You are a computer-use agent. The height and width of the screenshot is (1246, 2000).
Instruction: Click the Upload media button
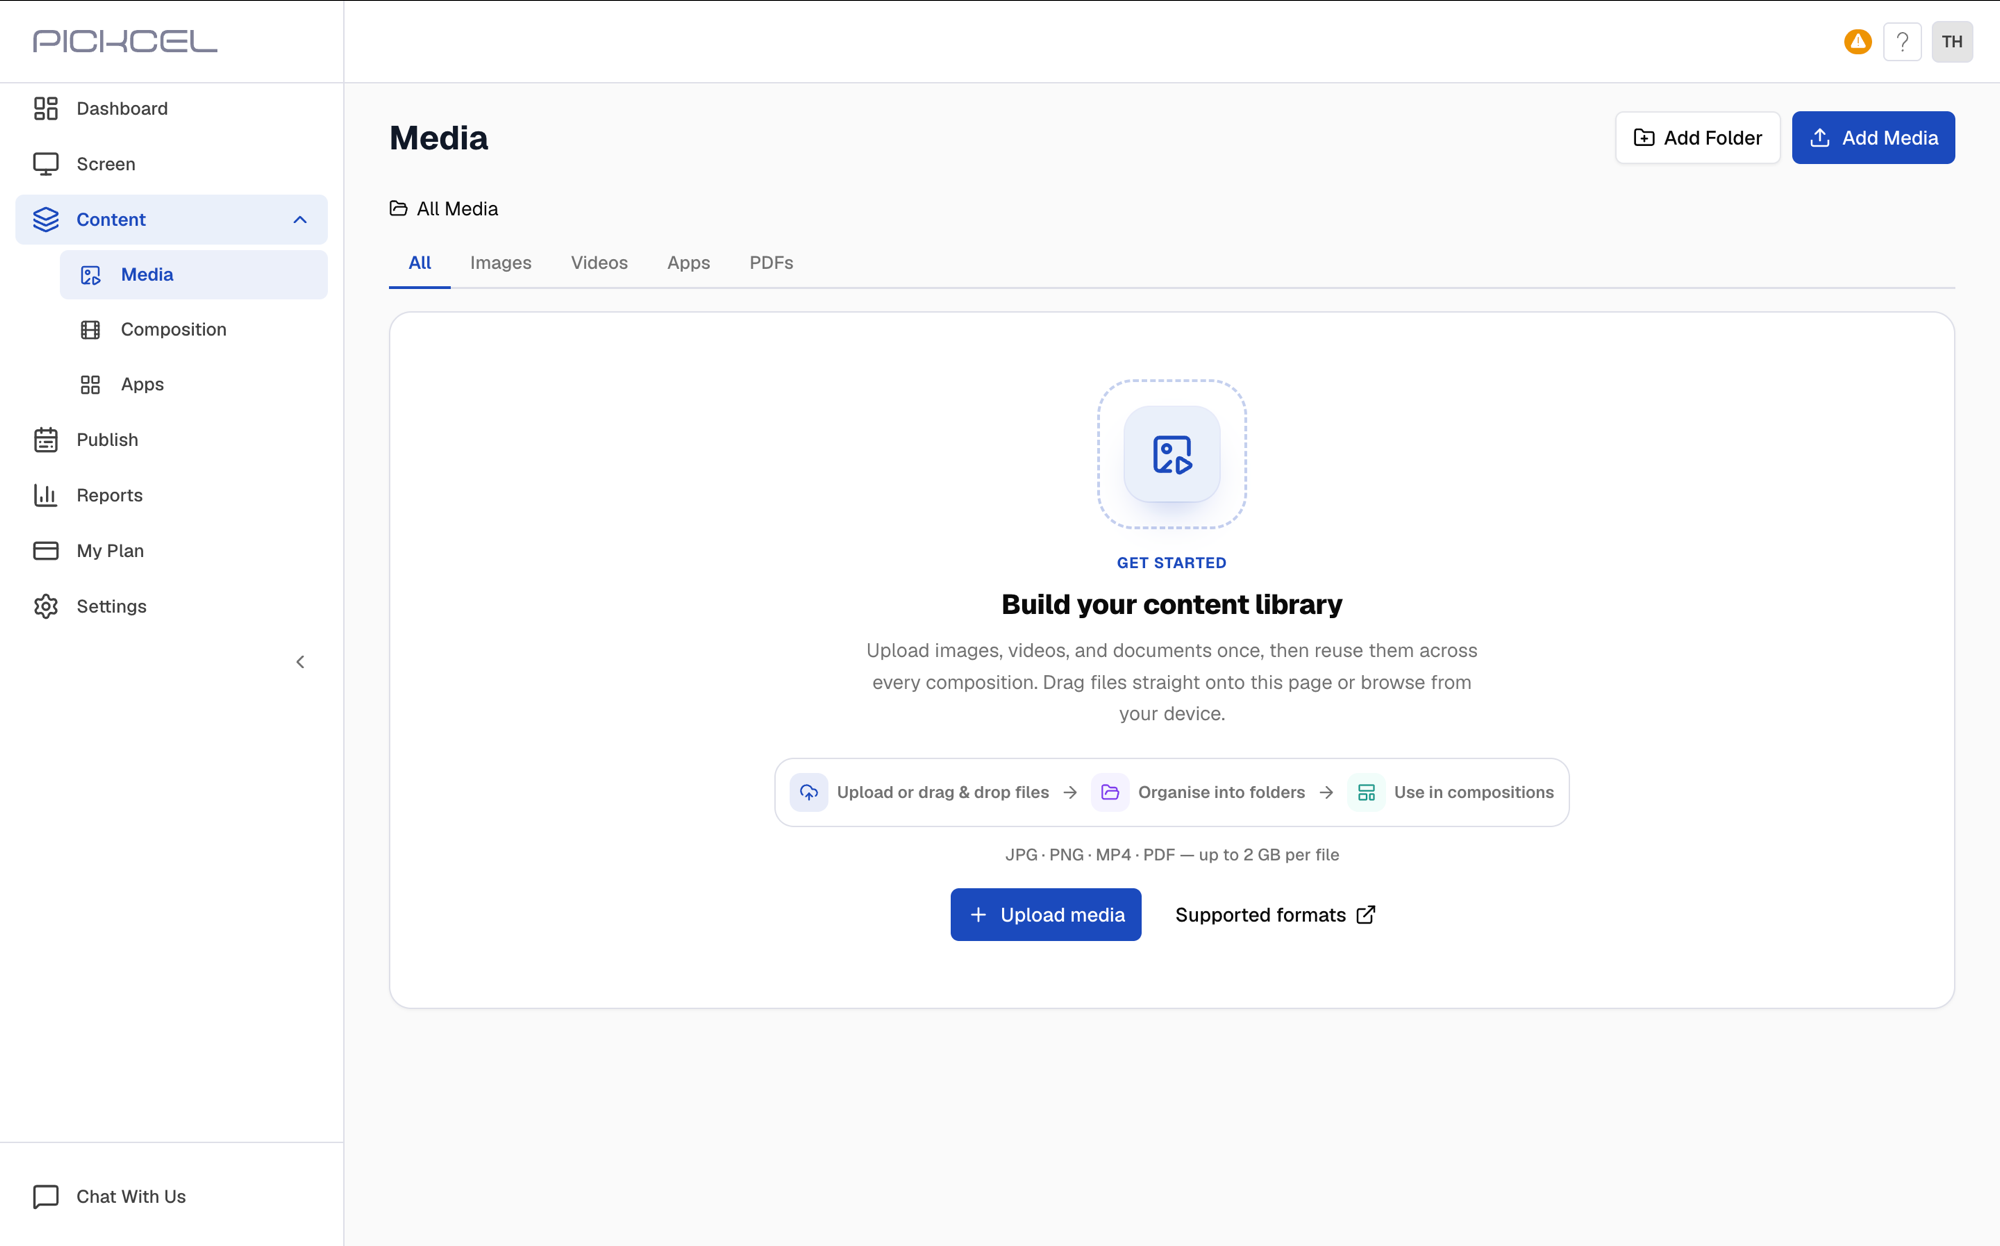[1046, 914]
